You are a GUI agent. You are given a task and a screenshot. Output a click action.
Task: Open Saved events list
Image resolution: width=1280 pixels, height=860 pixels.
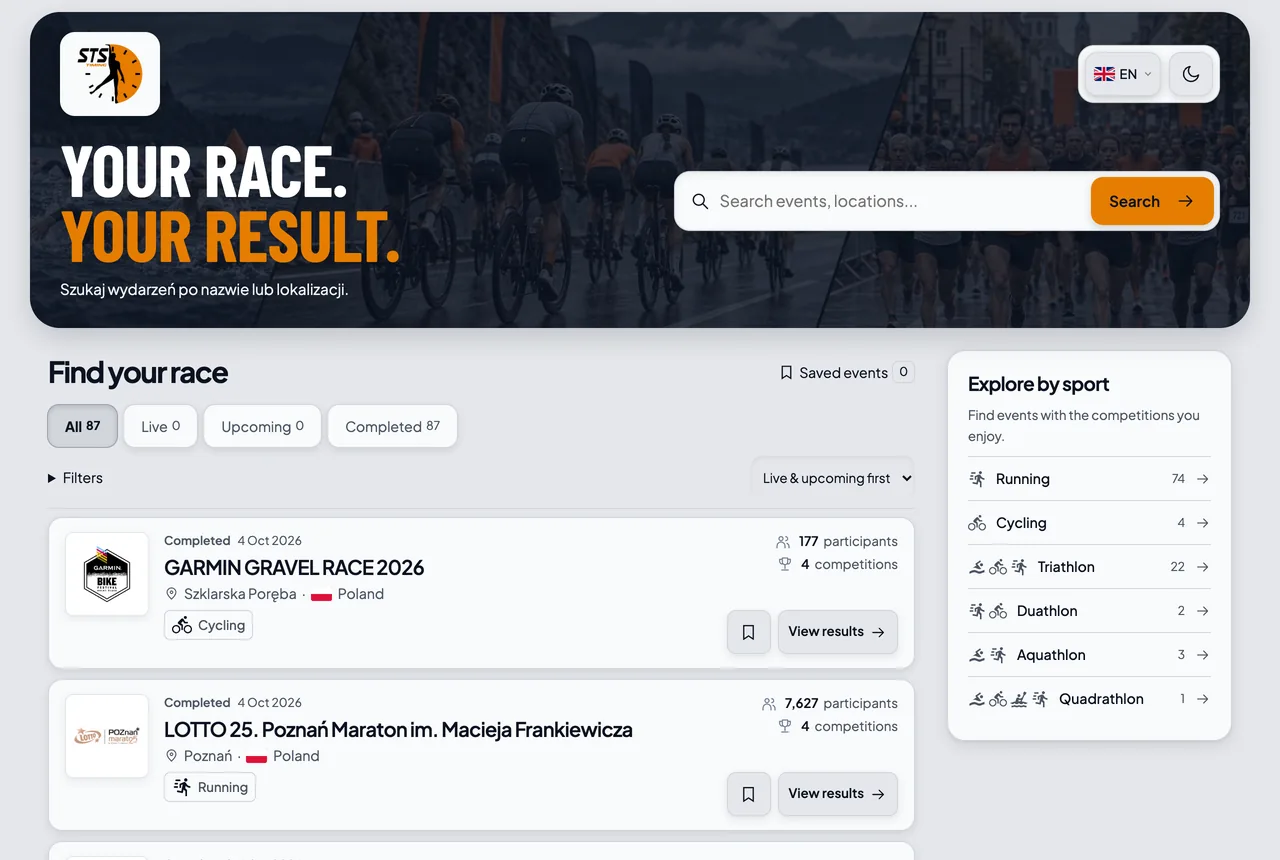tap(846, 373)
